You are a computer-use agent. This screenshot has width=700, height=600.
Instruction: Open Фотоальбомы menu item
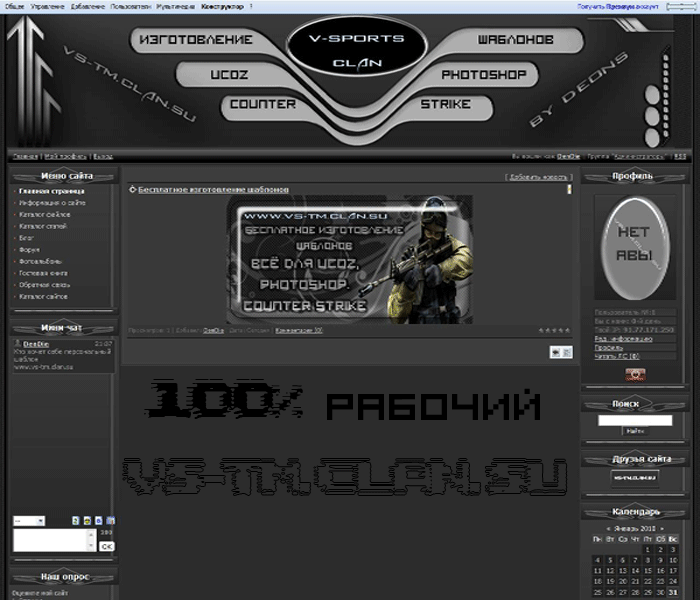click(x=40, y=261)
